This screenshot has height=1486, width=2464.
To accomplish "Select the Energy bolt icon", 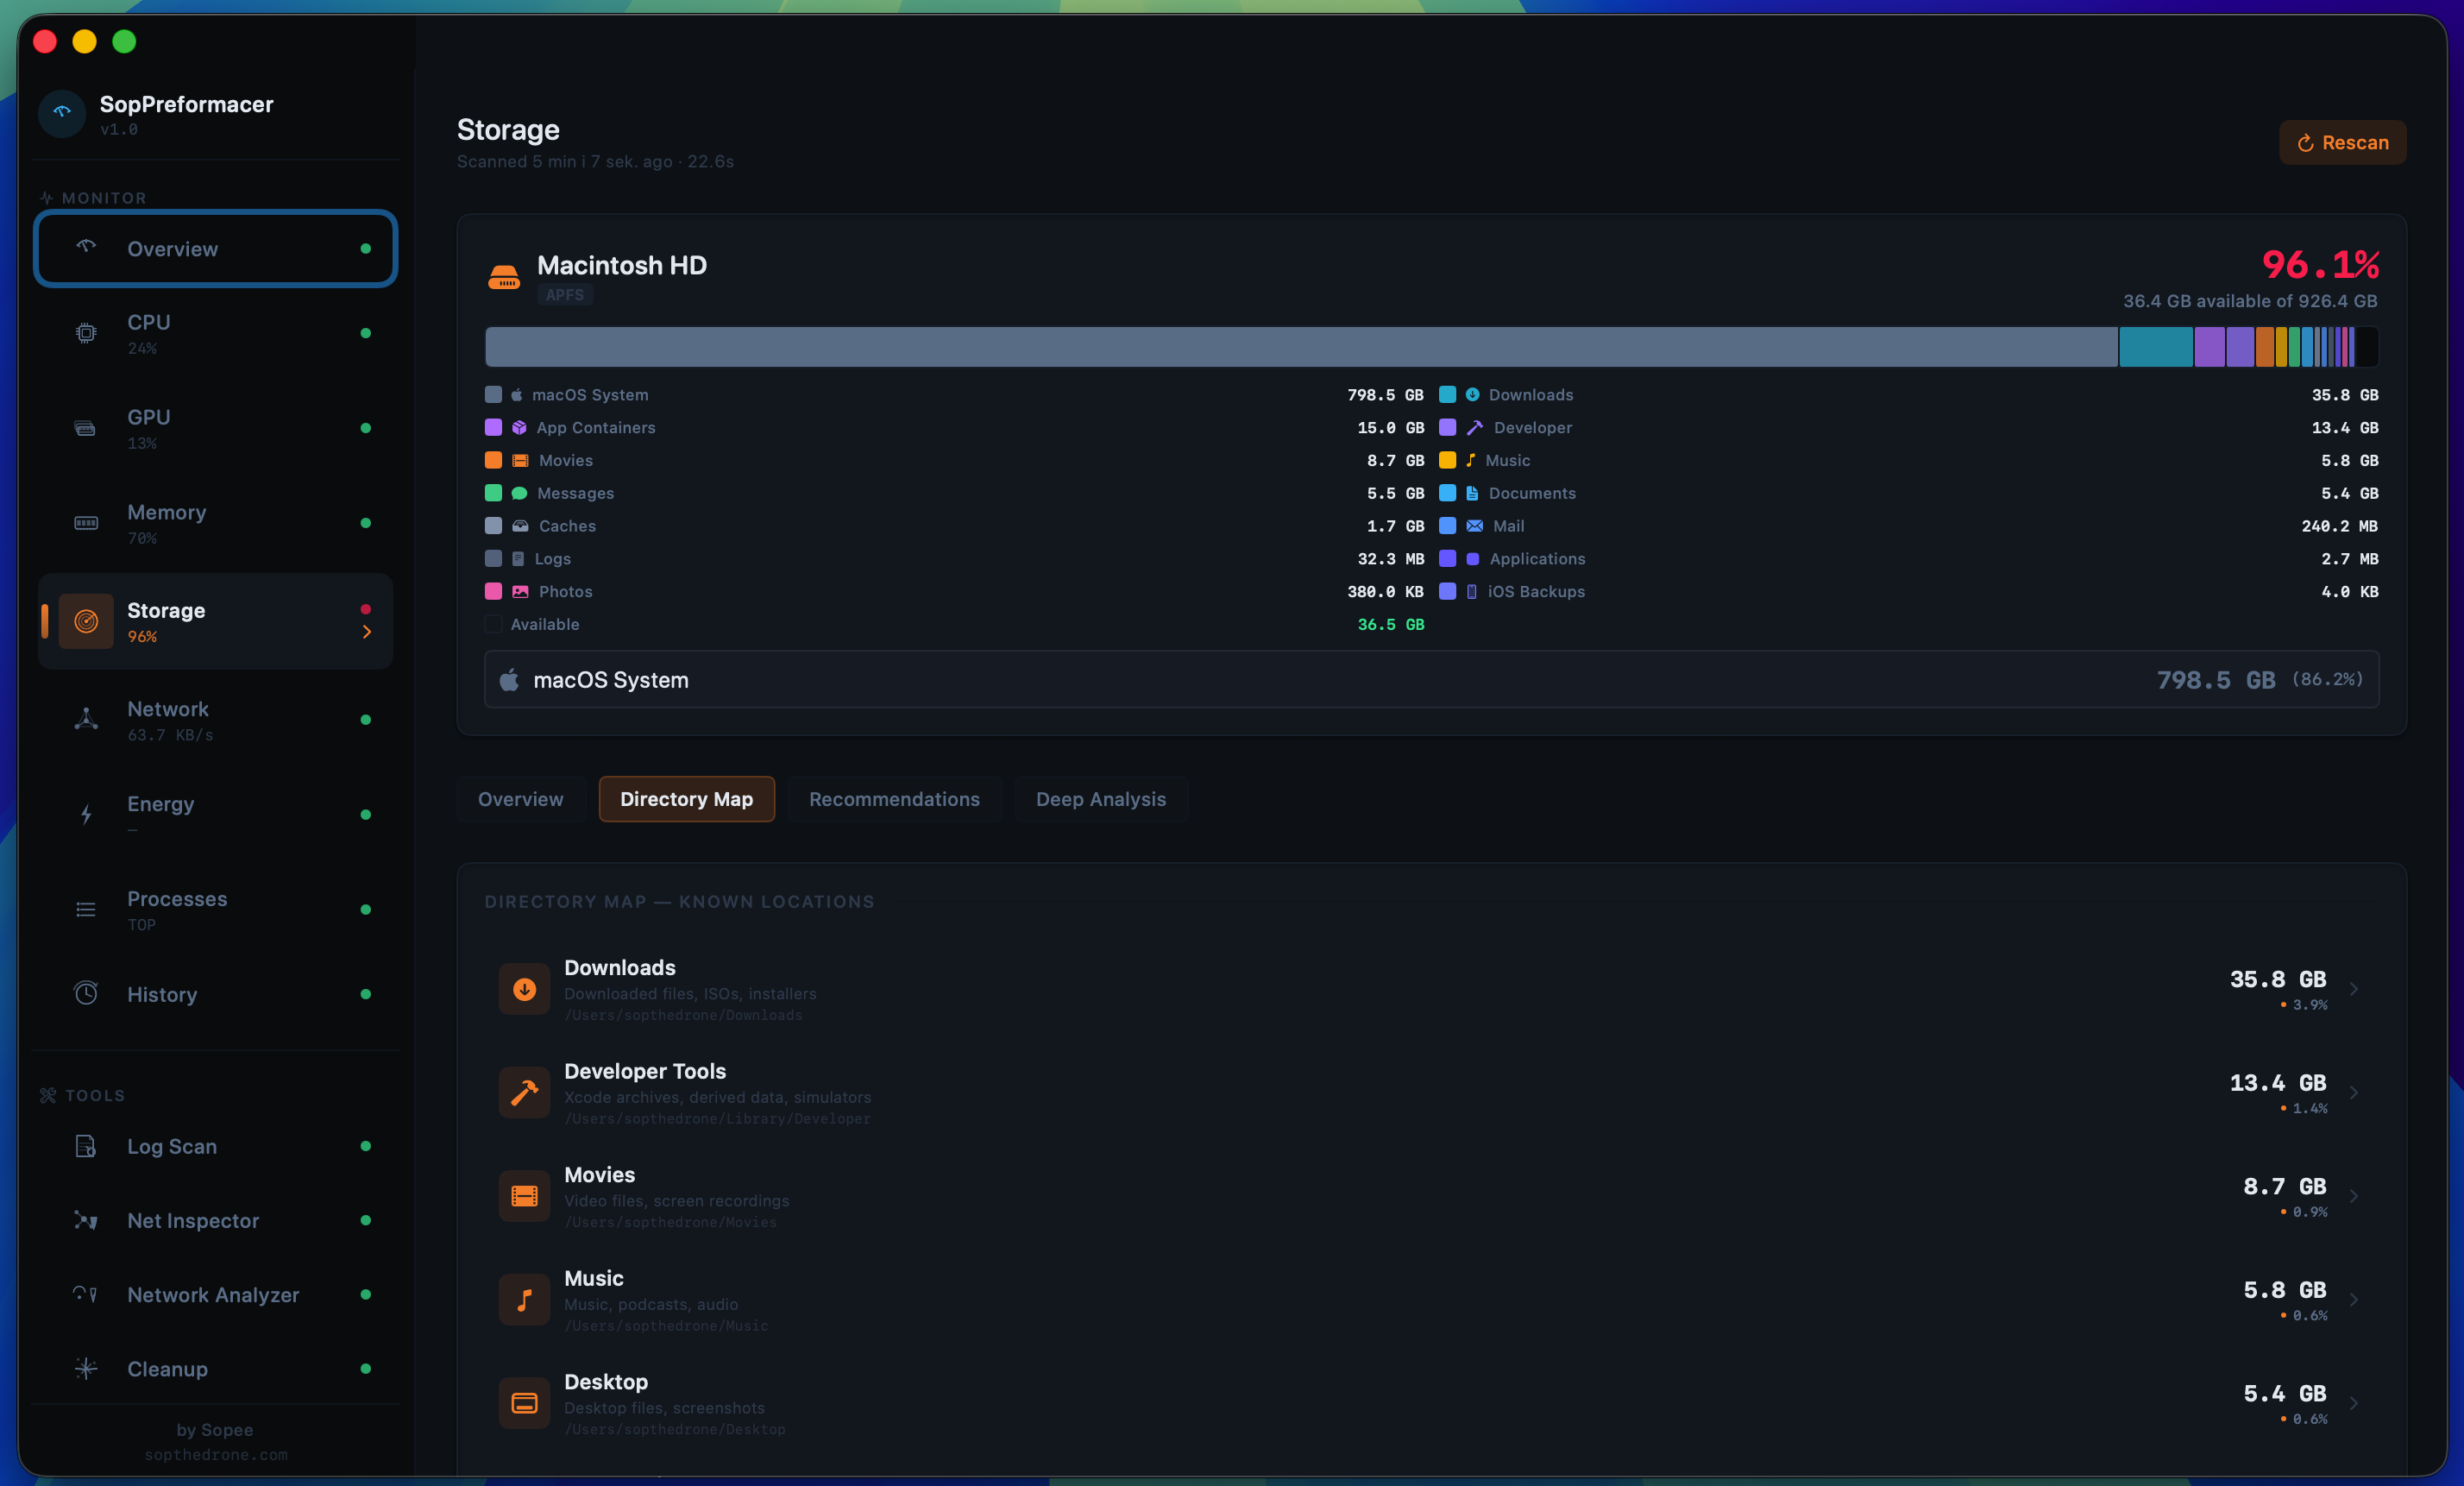I will tap(87, 814).
